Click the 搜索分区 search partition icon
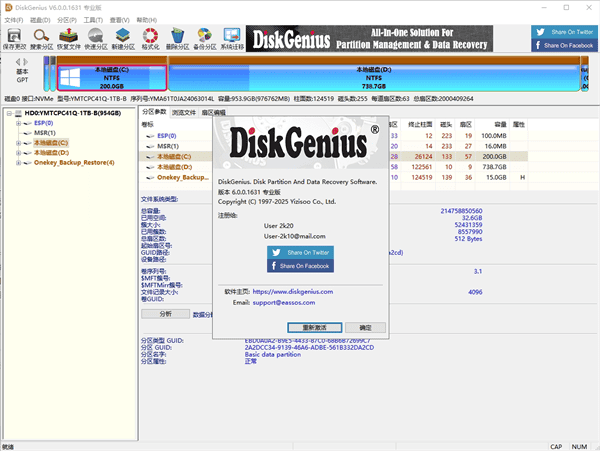Viewport: 600px width, 451px height. tap(43, 38)
